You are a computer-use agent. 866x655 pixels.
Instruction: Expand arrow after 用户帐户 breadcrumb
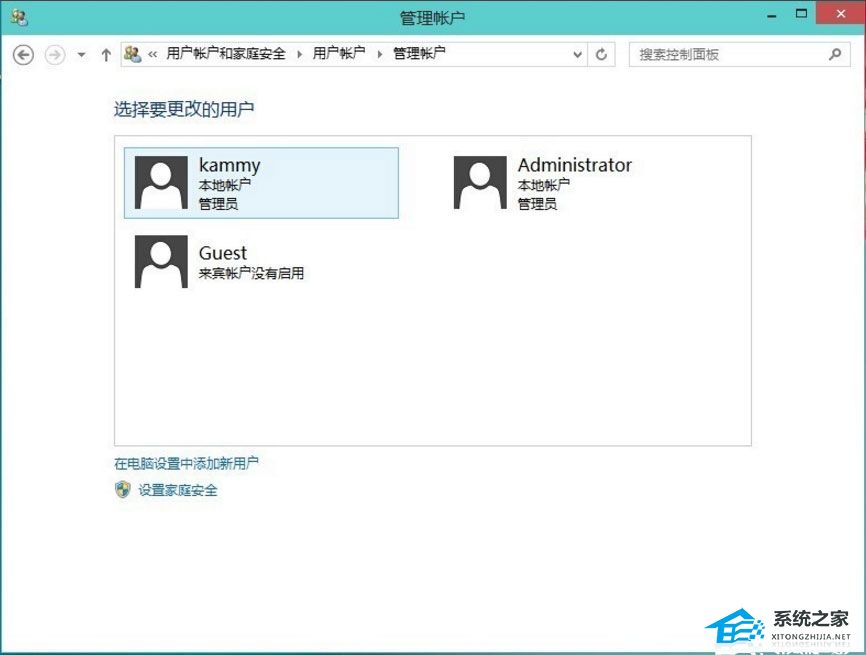[x=379, y=54]
